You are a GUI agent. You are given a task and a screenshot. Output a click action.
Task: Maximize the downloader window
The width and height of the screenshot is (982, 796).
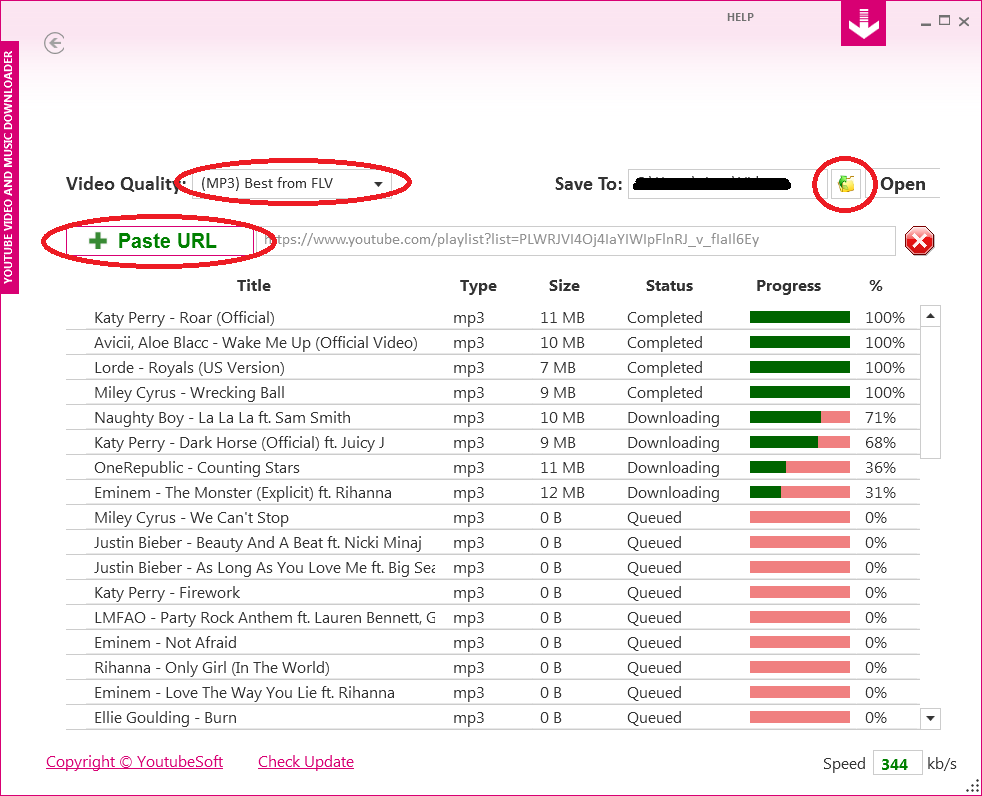pyautogui.click(x=944, y=21)
